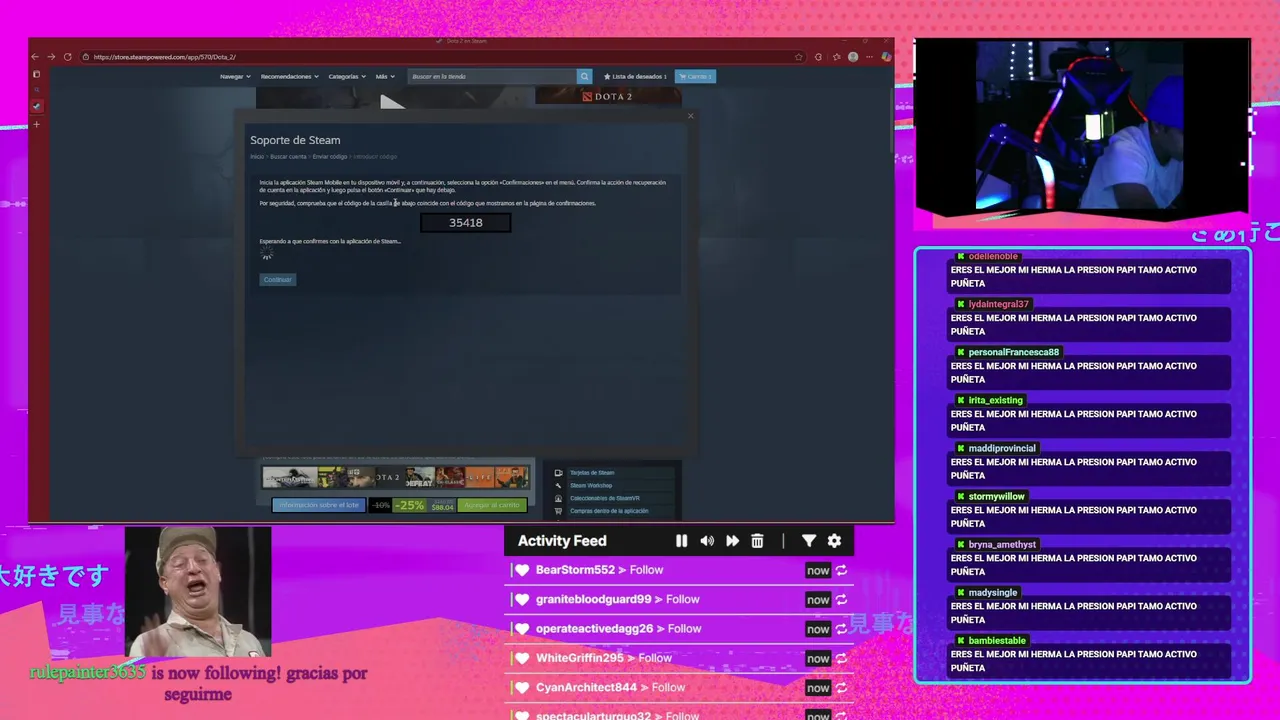
Task: Go to Buscar cuenta breadcrumb
Action: tap(288, 157)
